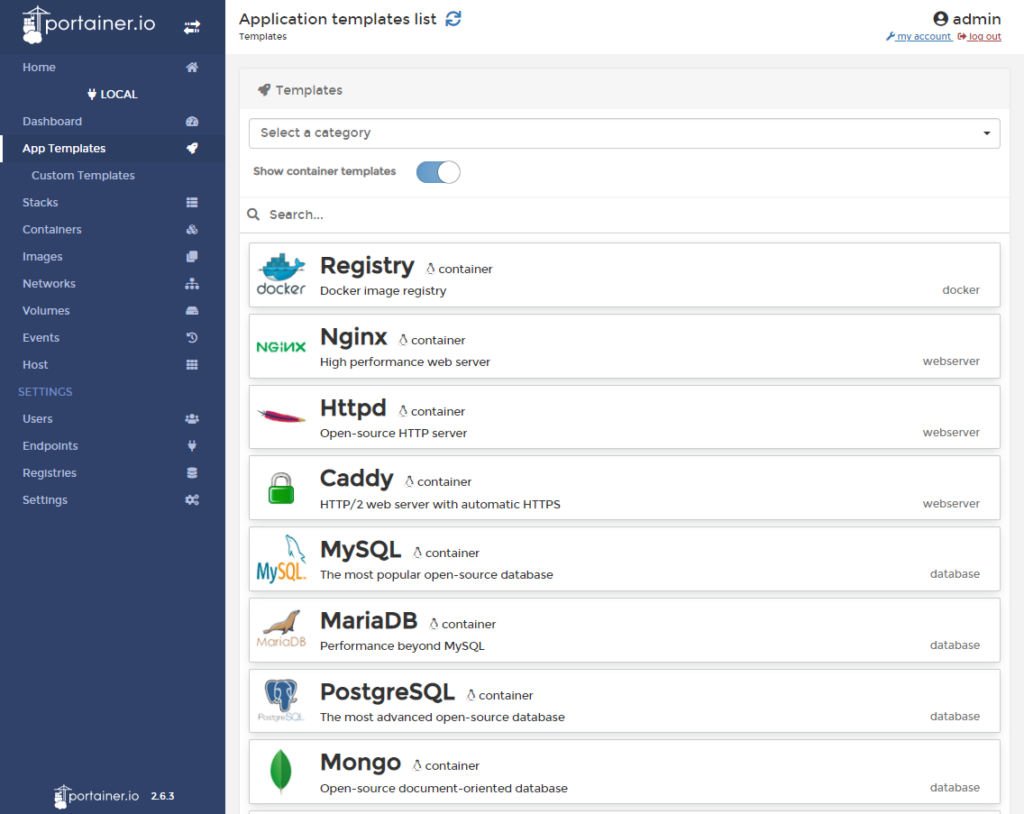This screenshot has width=1024, height=814.
Task: Click the Registries database icon
Action: [192, 473]
